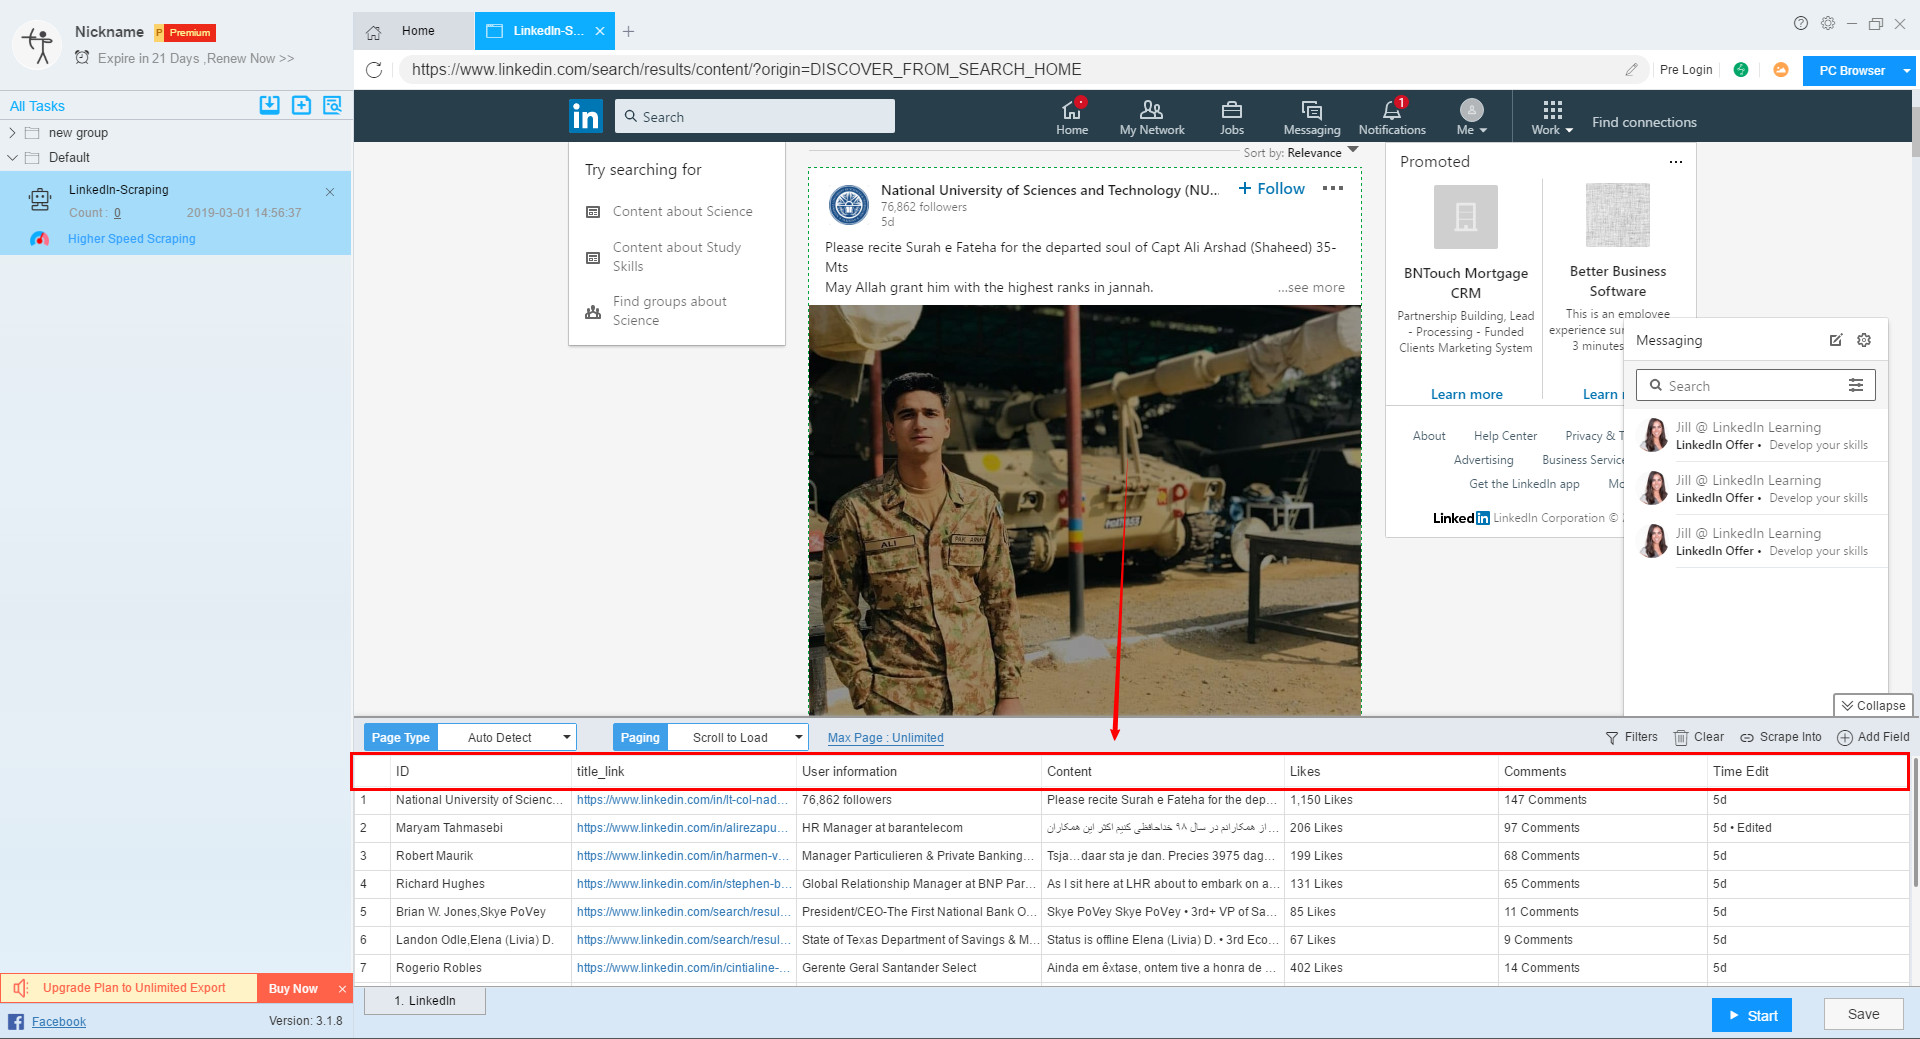Collapse the Default folder
The image size is (1920, 1039).
tap(12, 157)
